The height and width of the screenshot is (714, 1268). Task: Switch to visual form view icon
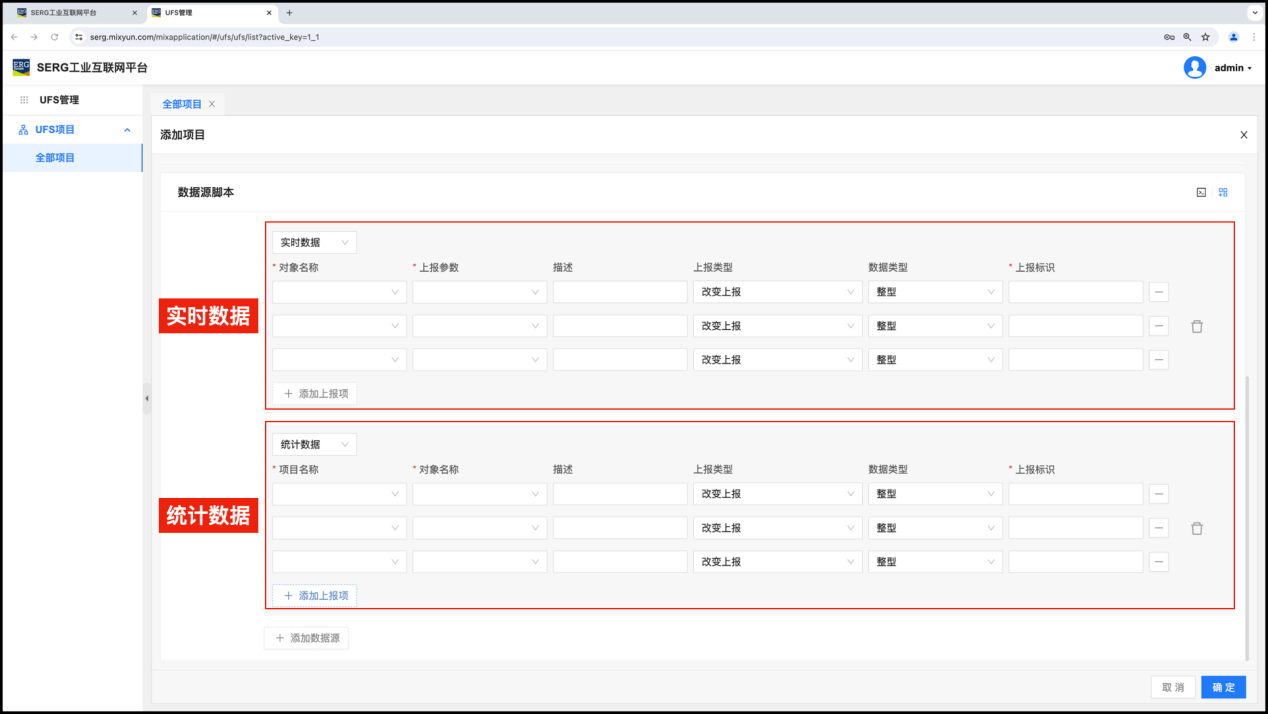1223,192
